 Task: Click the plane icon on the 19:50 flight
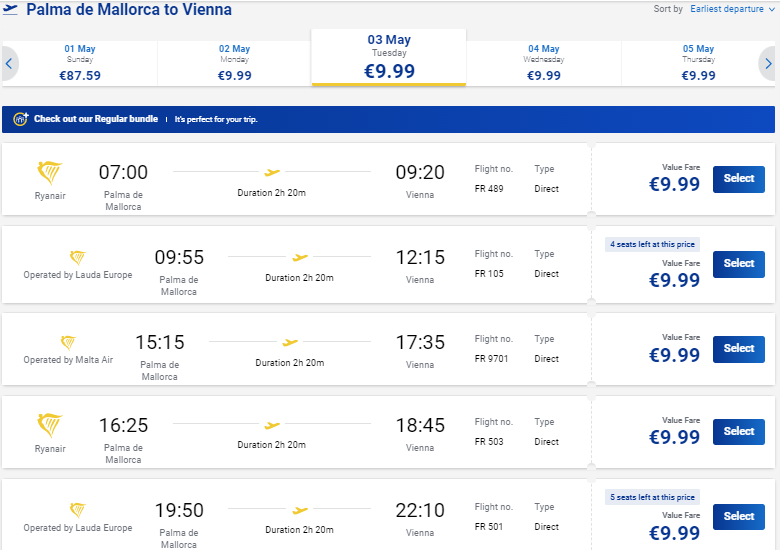pos(300,510)
